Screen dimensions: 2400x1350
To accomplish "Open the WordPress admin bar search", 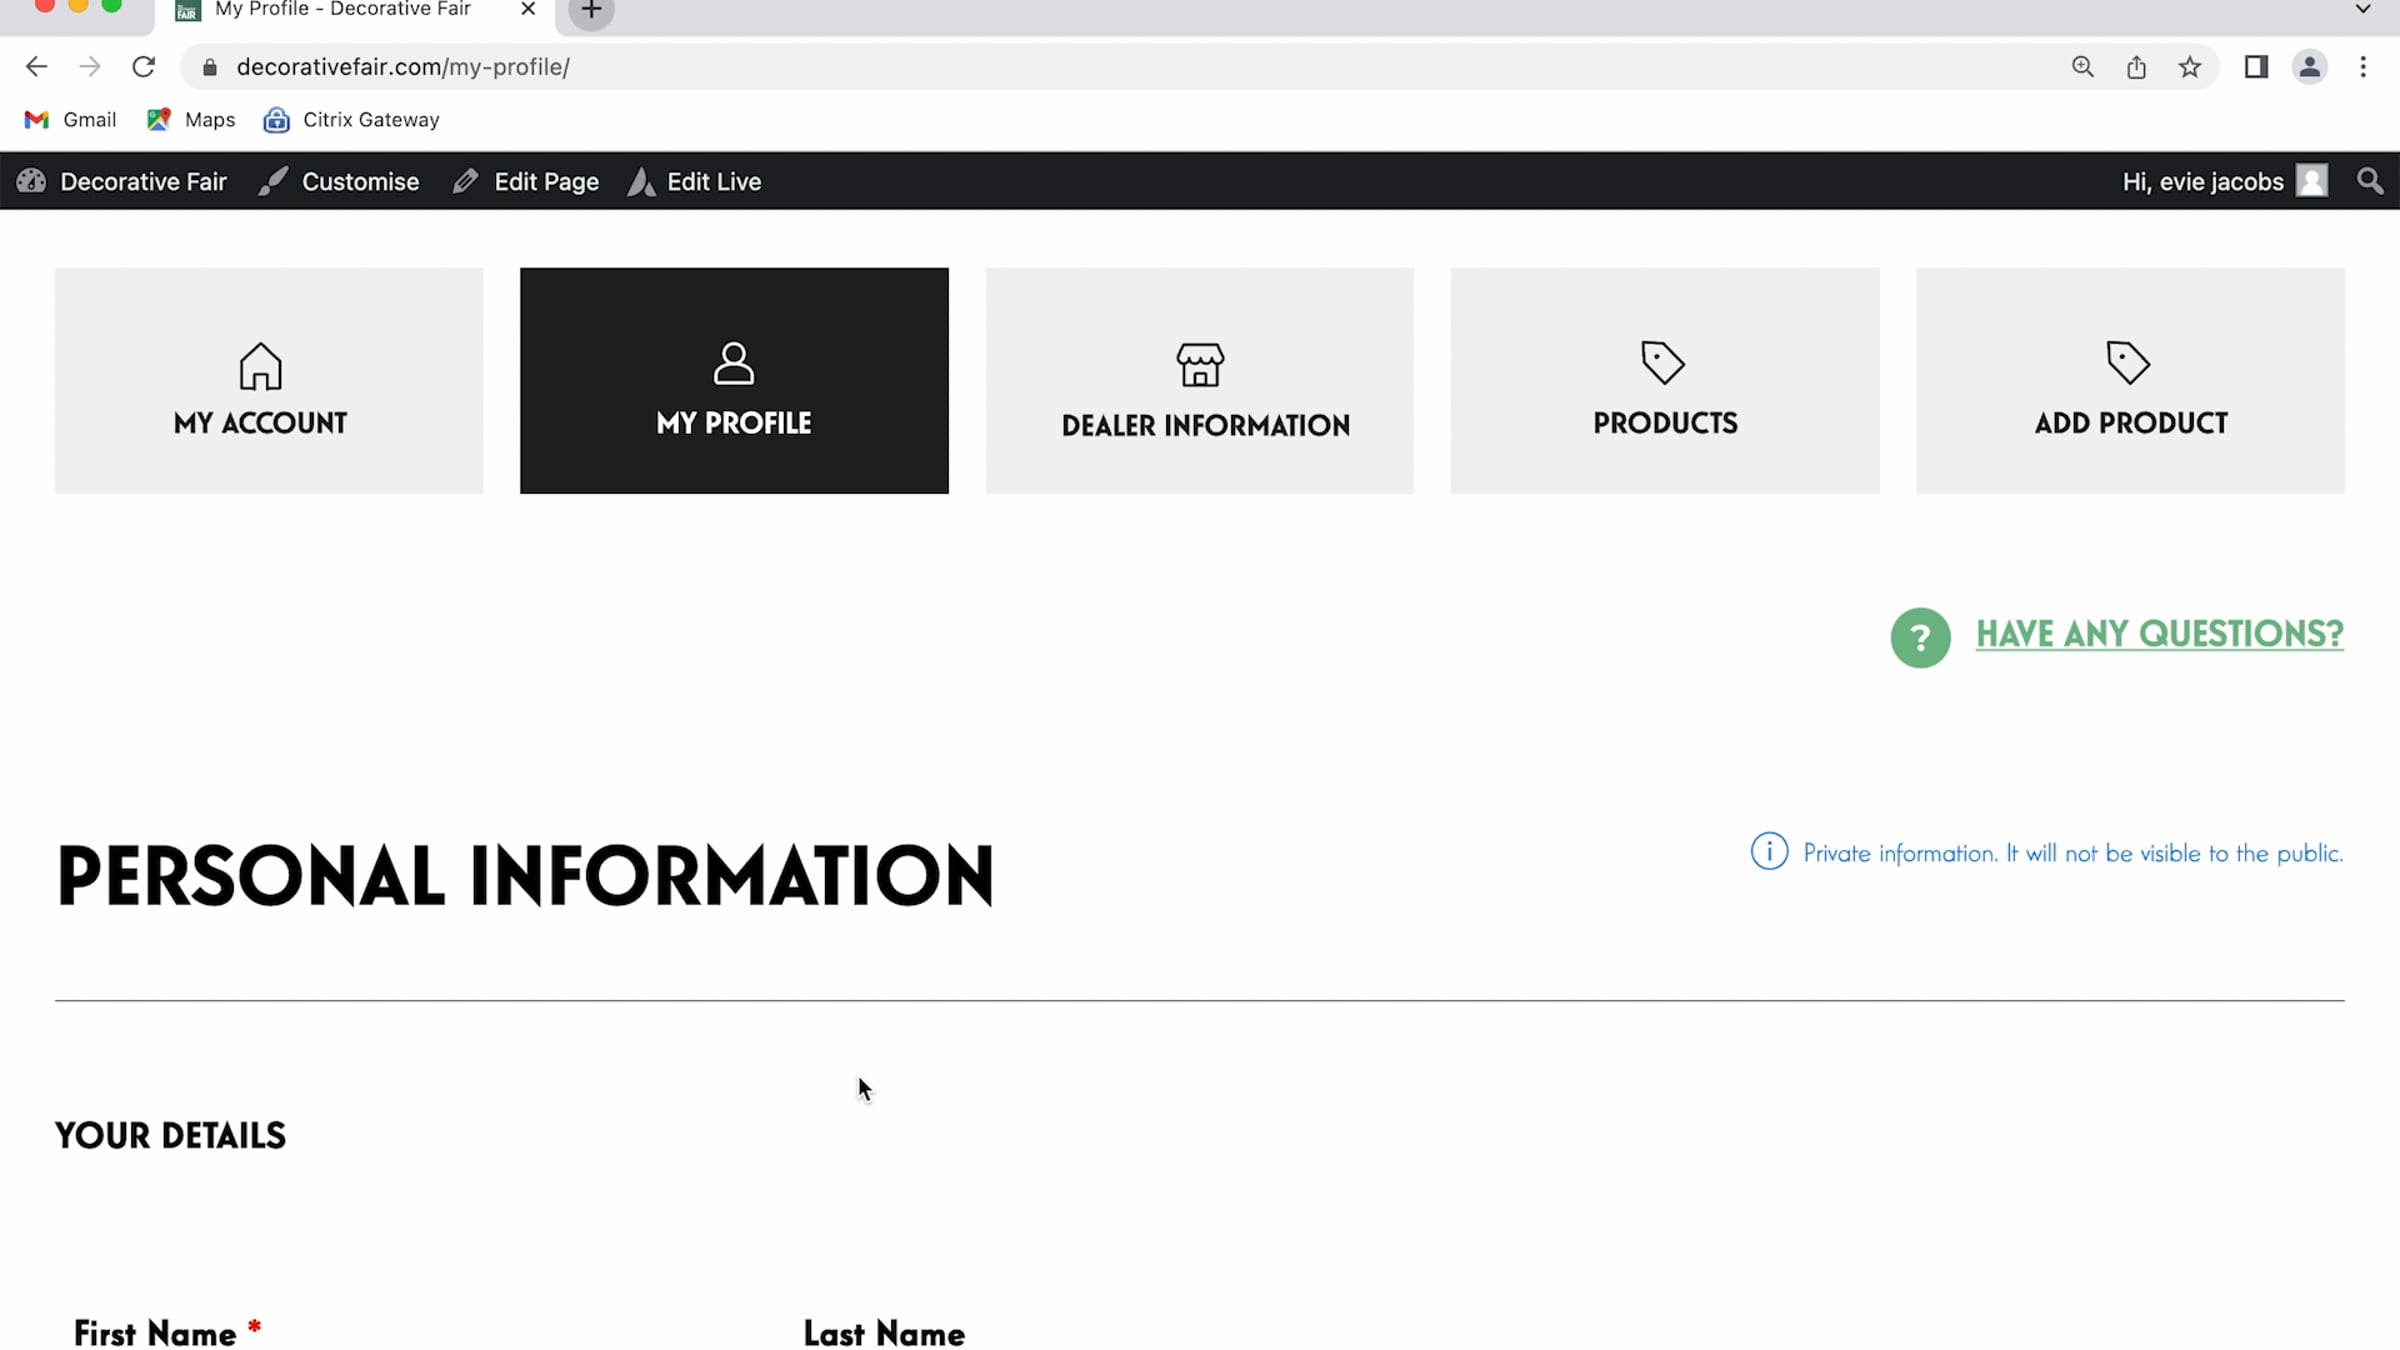I will (x=2369, y=181).
